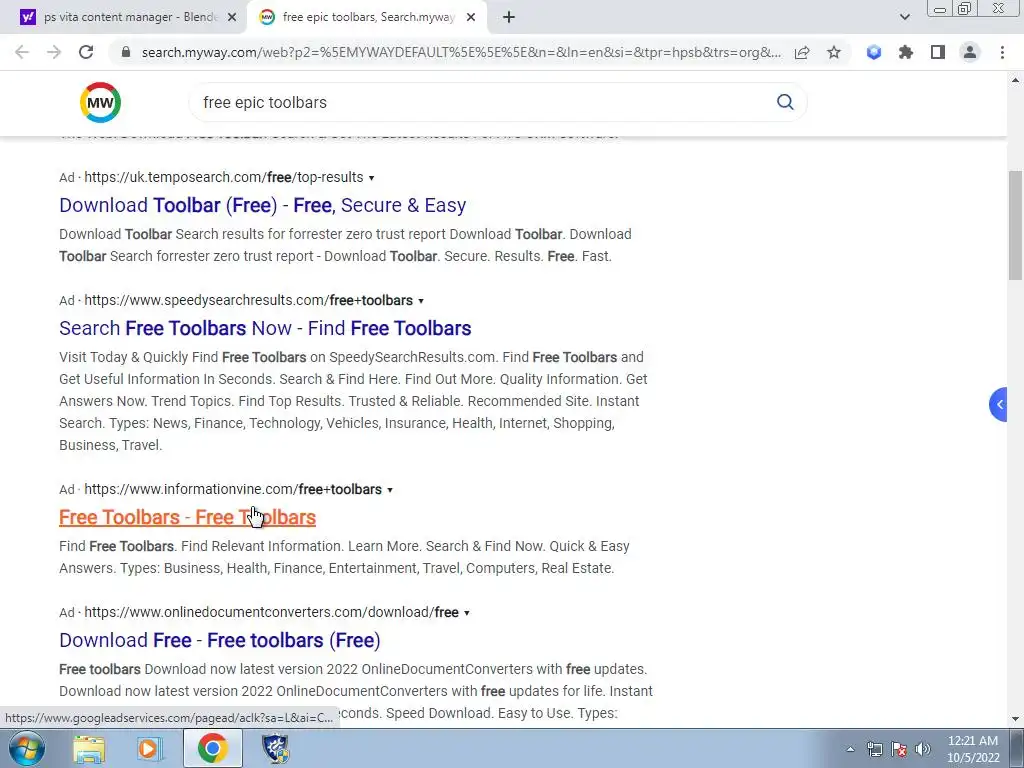The image size is (1024, 768).
Task: Open the network tray icon
Action: click(x=874, y=749)
